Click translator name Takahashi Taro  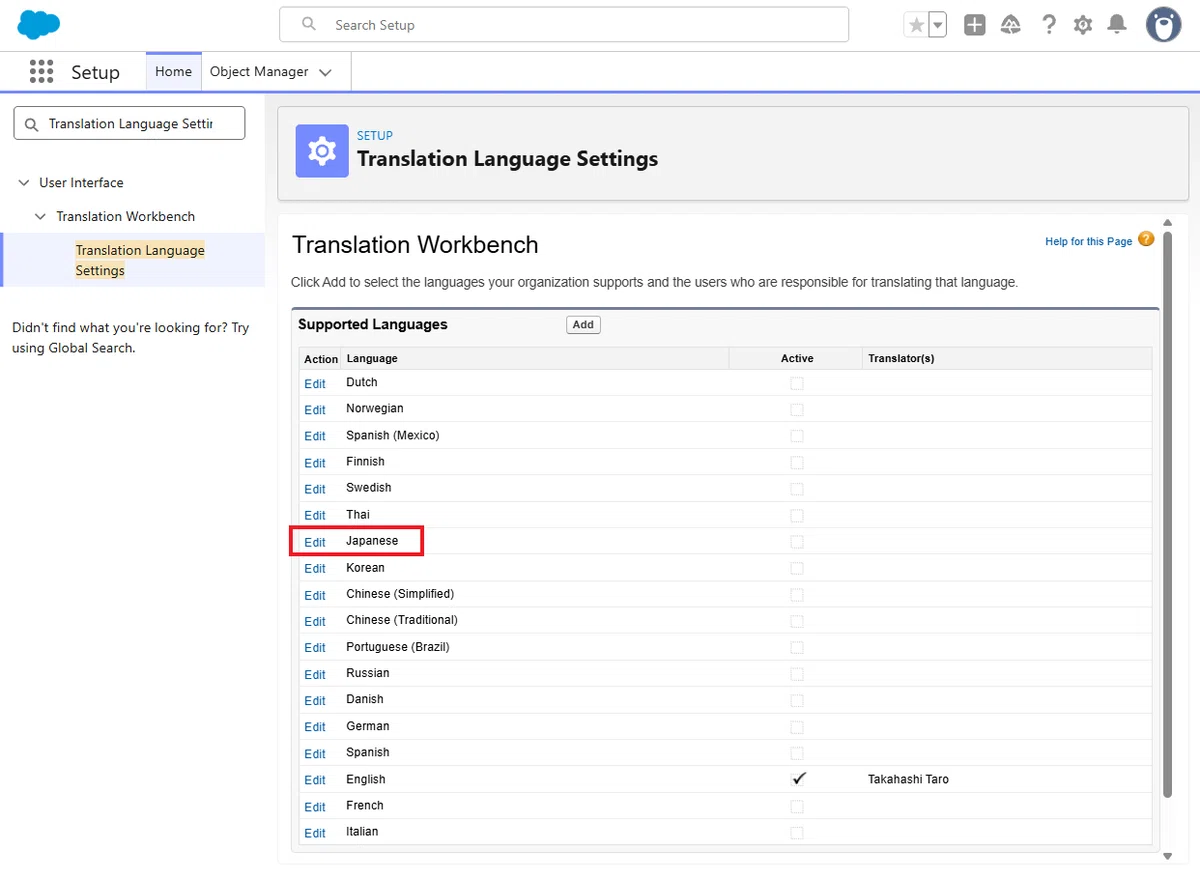(908, 779)
